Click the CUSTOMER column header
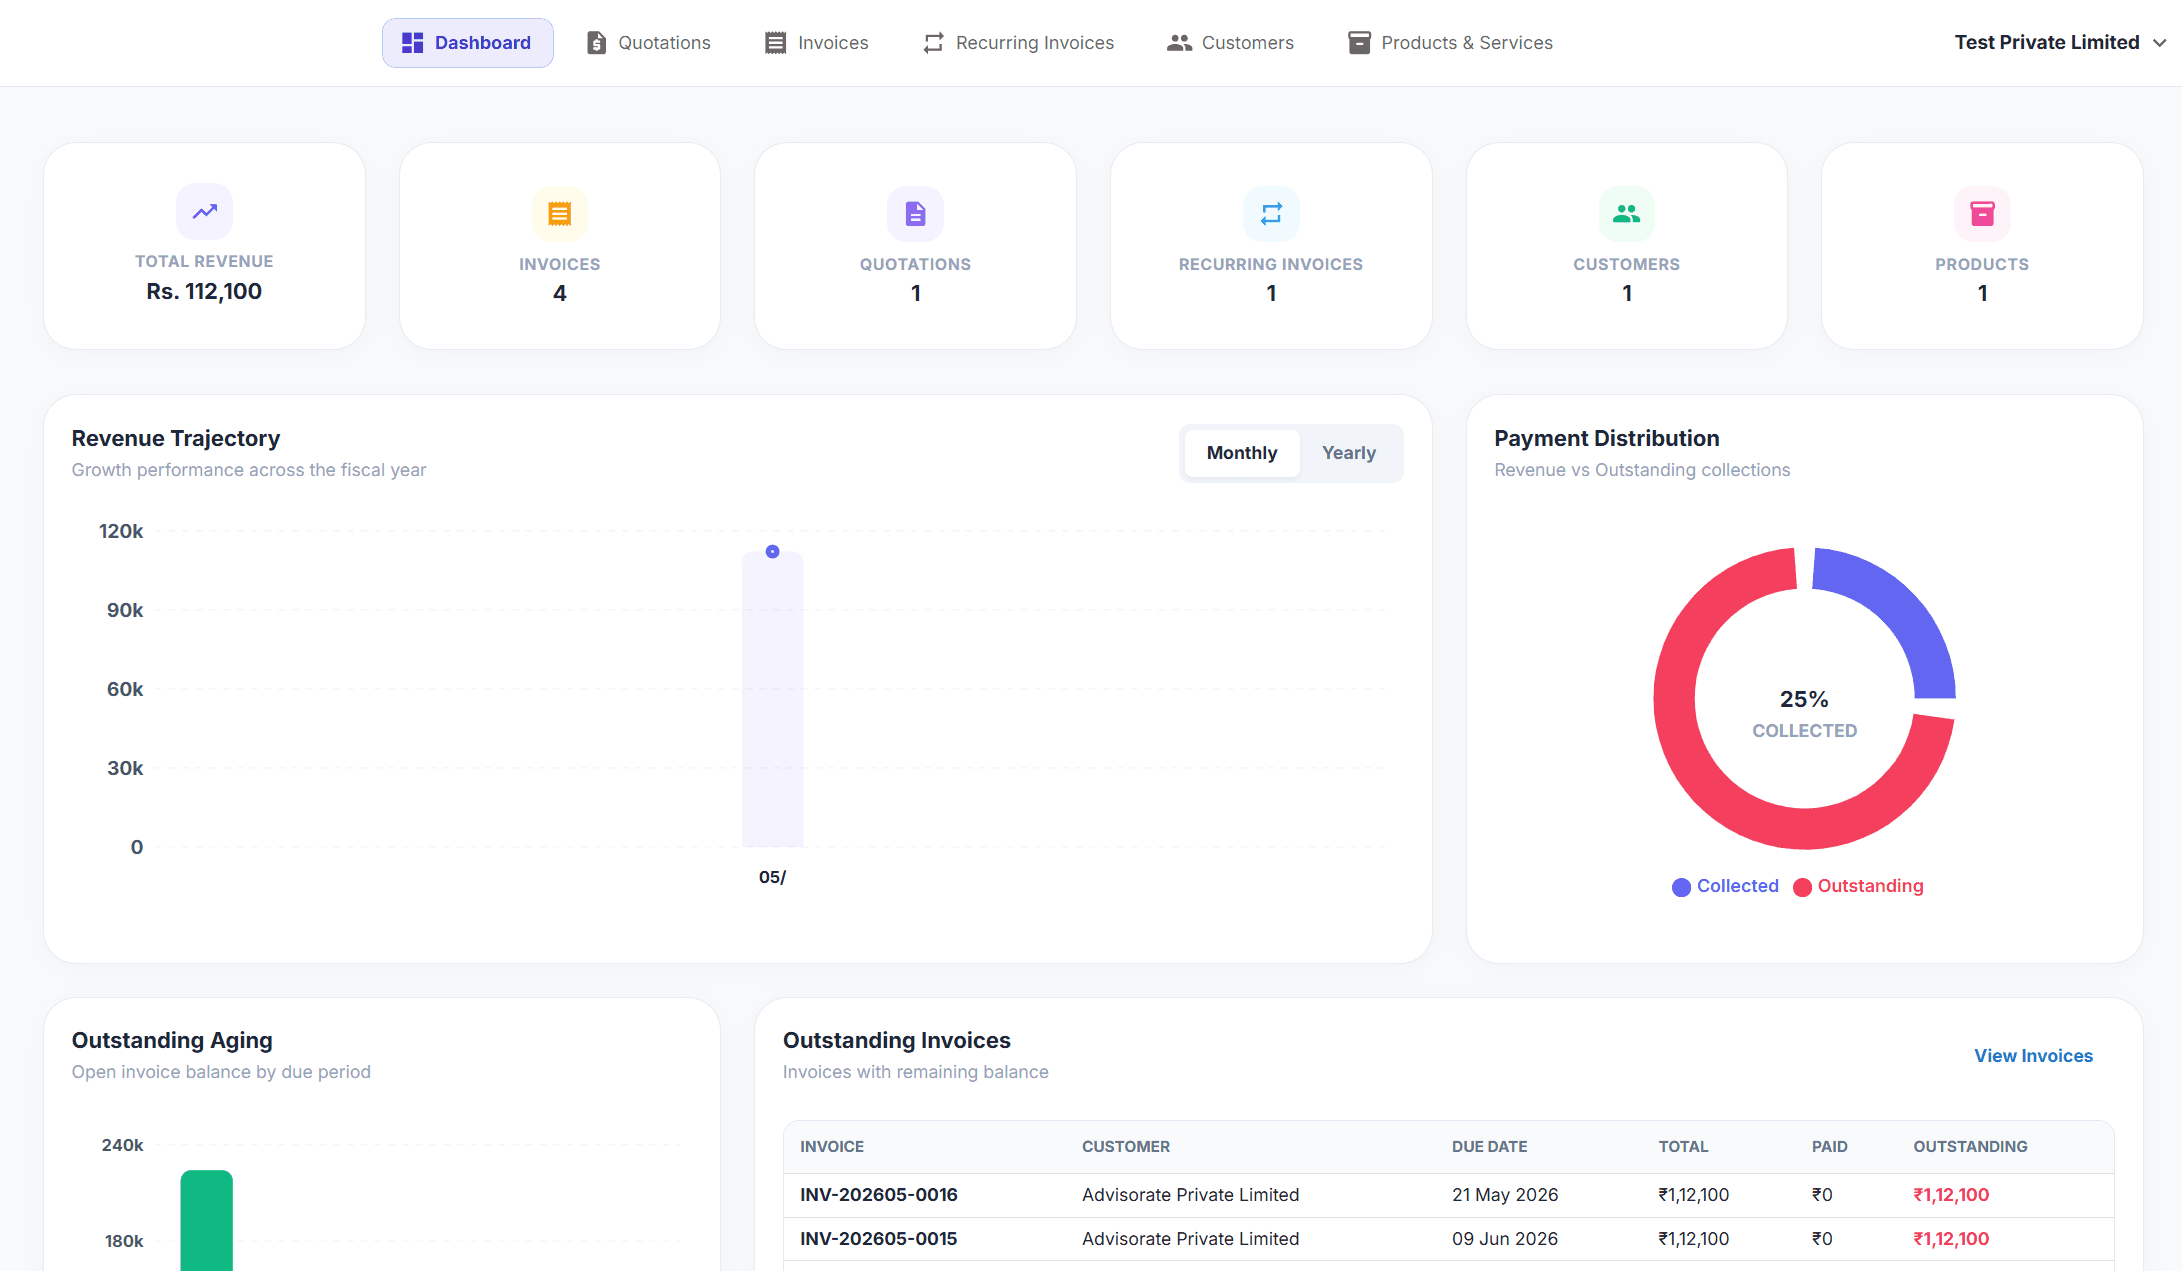Viewport: 2182px width, 1271px height. pyautogui.click(x=1126, y=1147)
